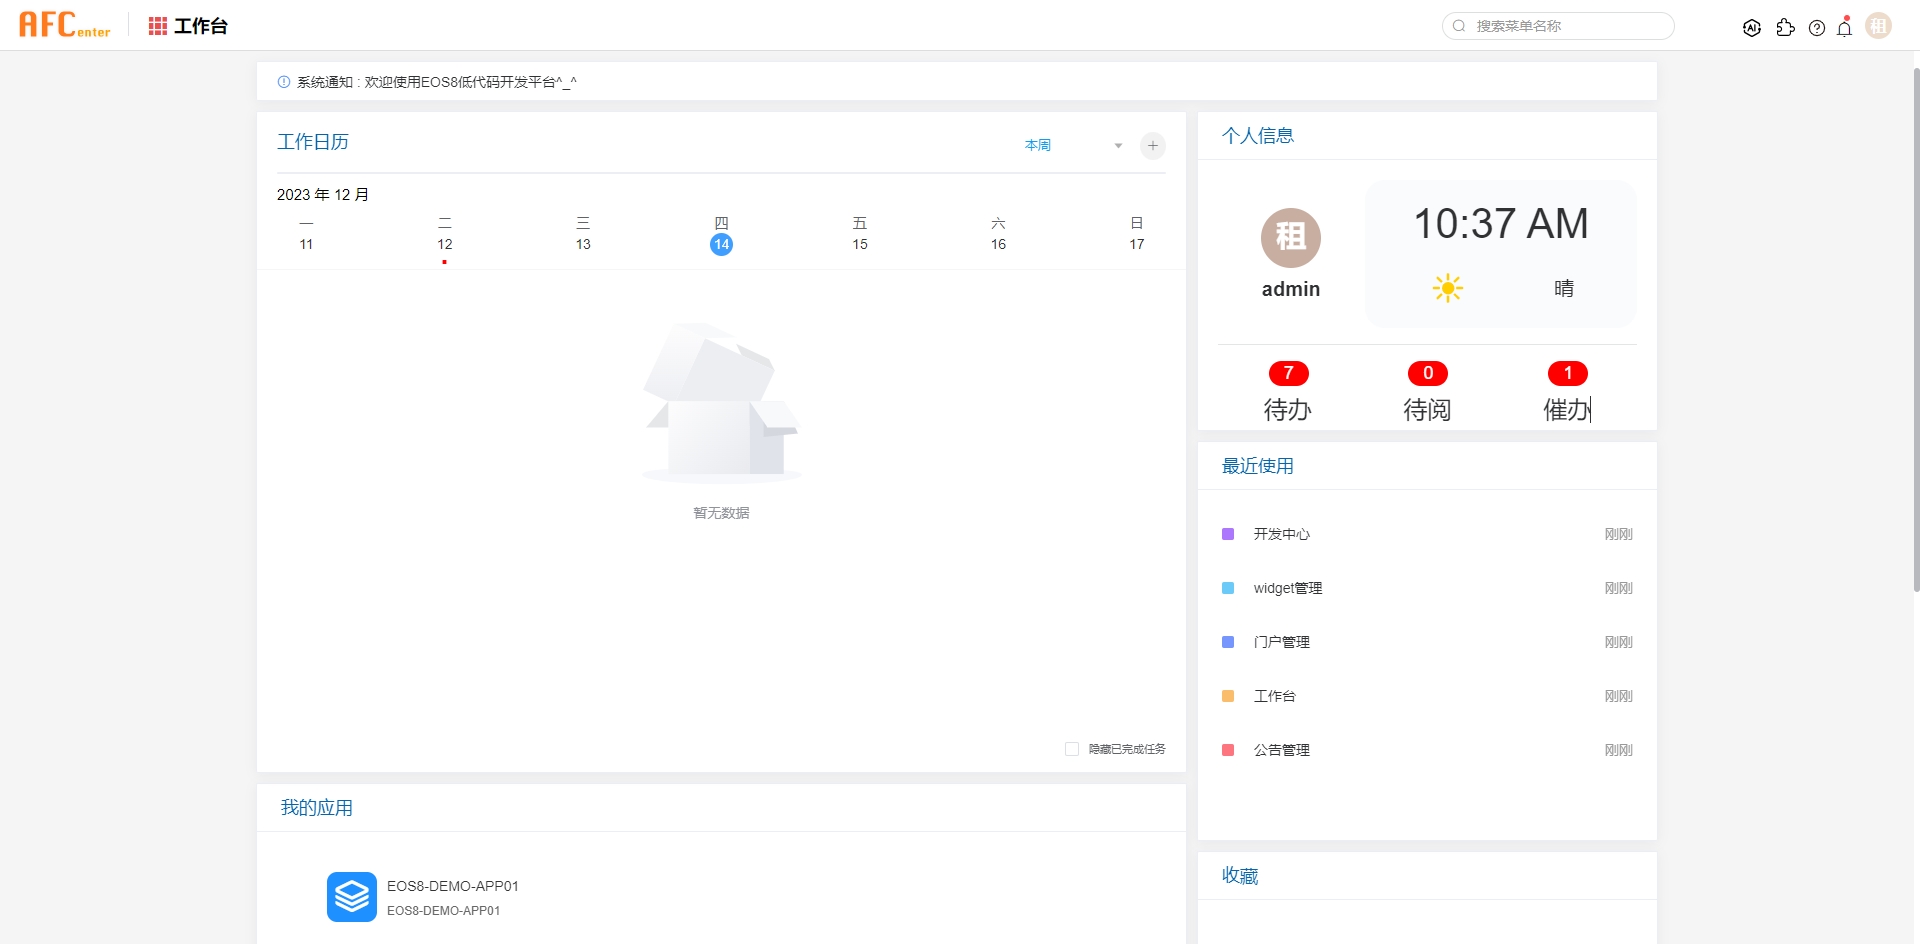The image size is (1920, 945).
Task: Open the user avatar menu 租
Action: click(1879, 25)
